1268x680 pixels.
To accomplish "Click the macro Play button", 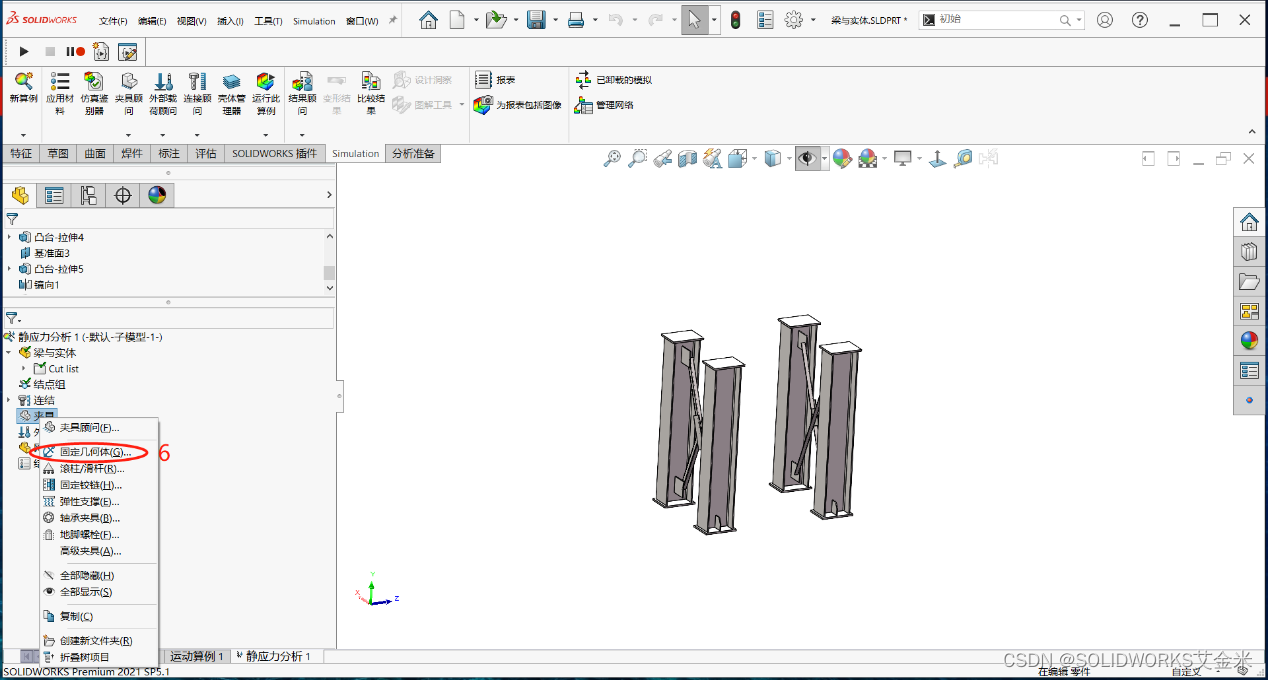I will pyautogui.click(x=24, y=51).
